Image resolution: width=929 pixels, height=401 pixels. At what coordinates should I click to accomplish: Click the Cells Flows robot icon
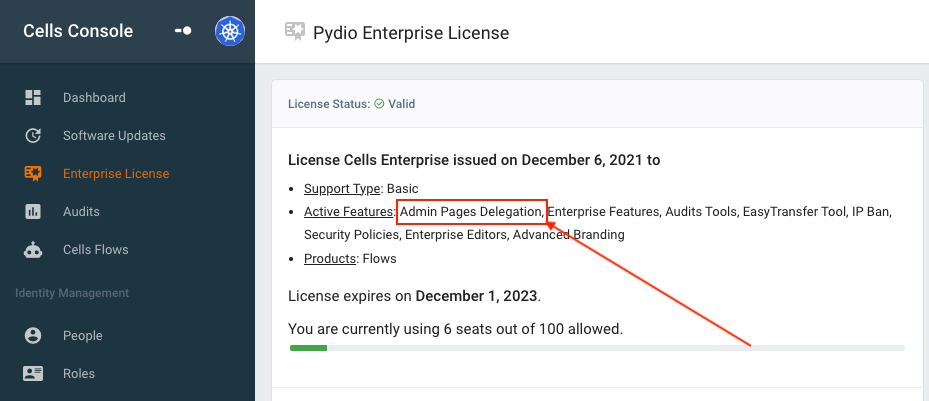pyautogui.click(x=33, y=250)
